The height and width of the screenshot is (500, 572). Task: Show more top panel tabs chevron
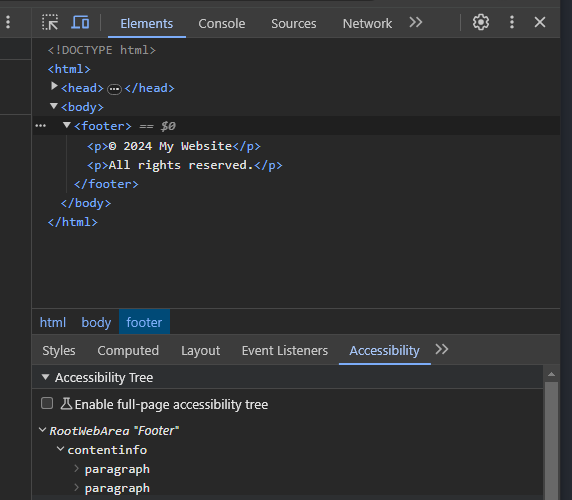(x=416, y=23)
